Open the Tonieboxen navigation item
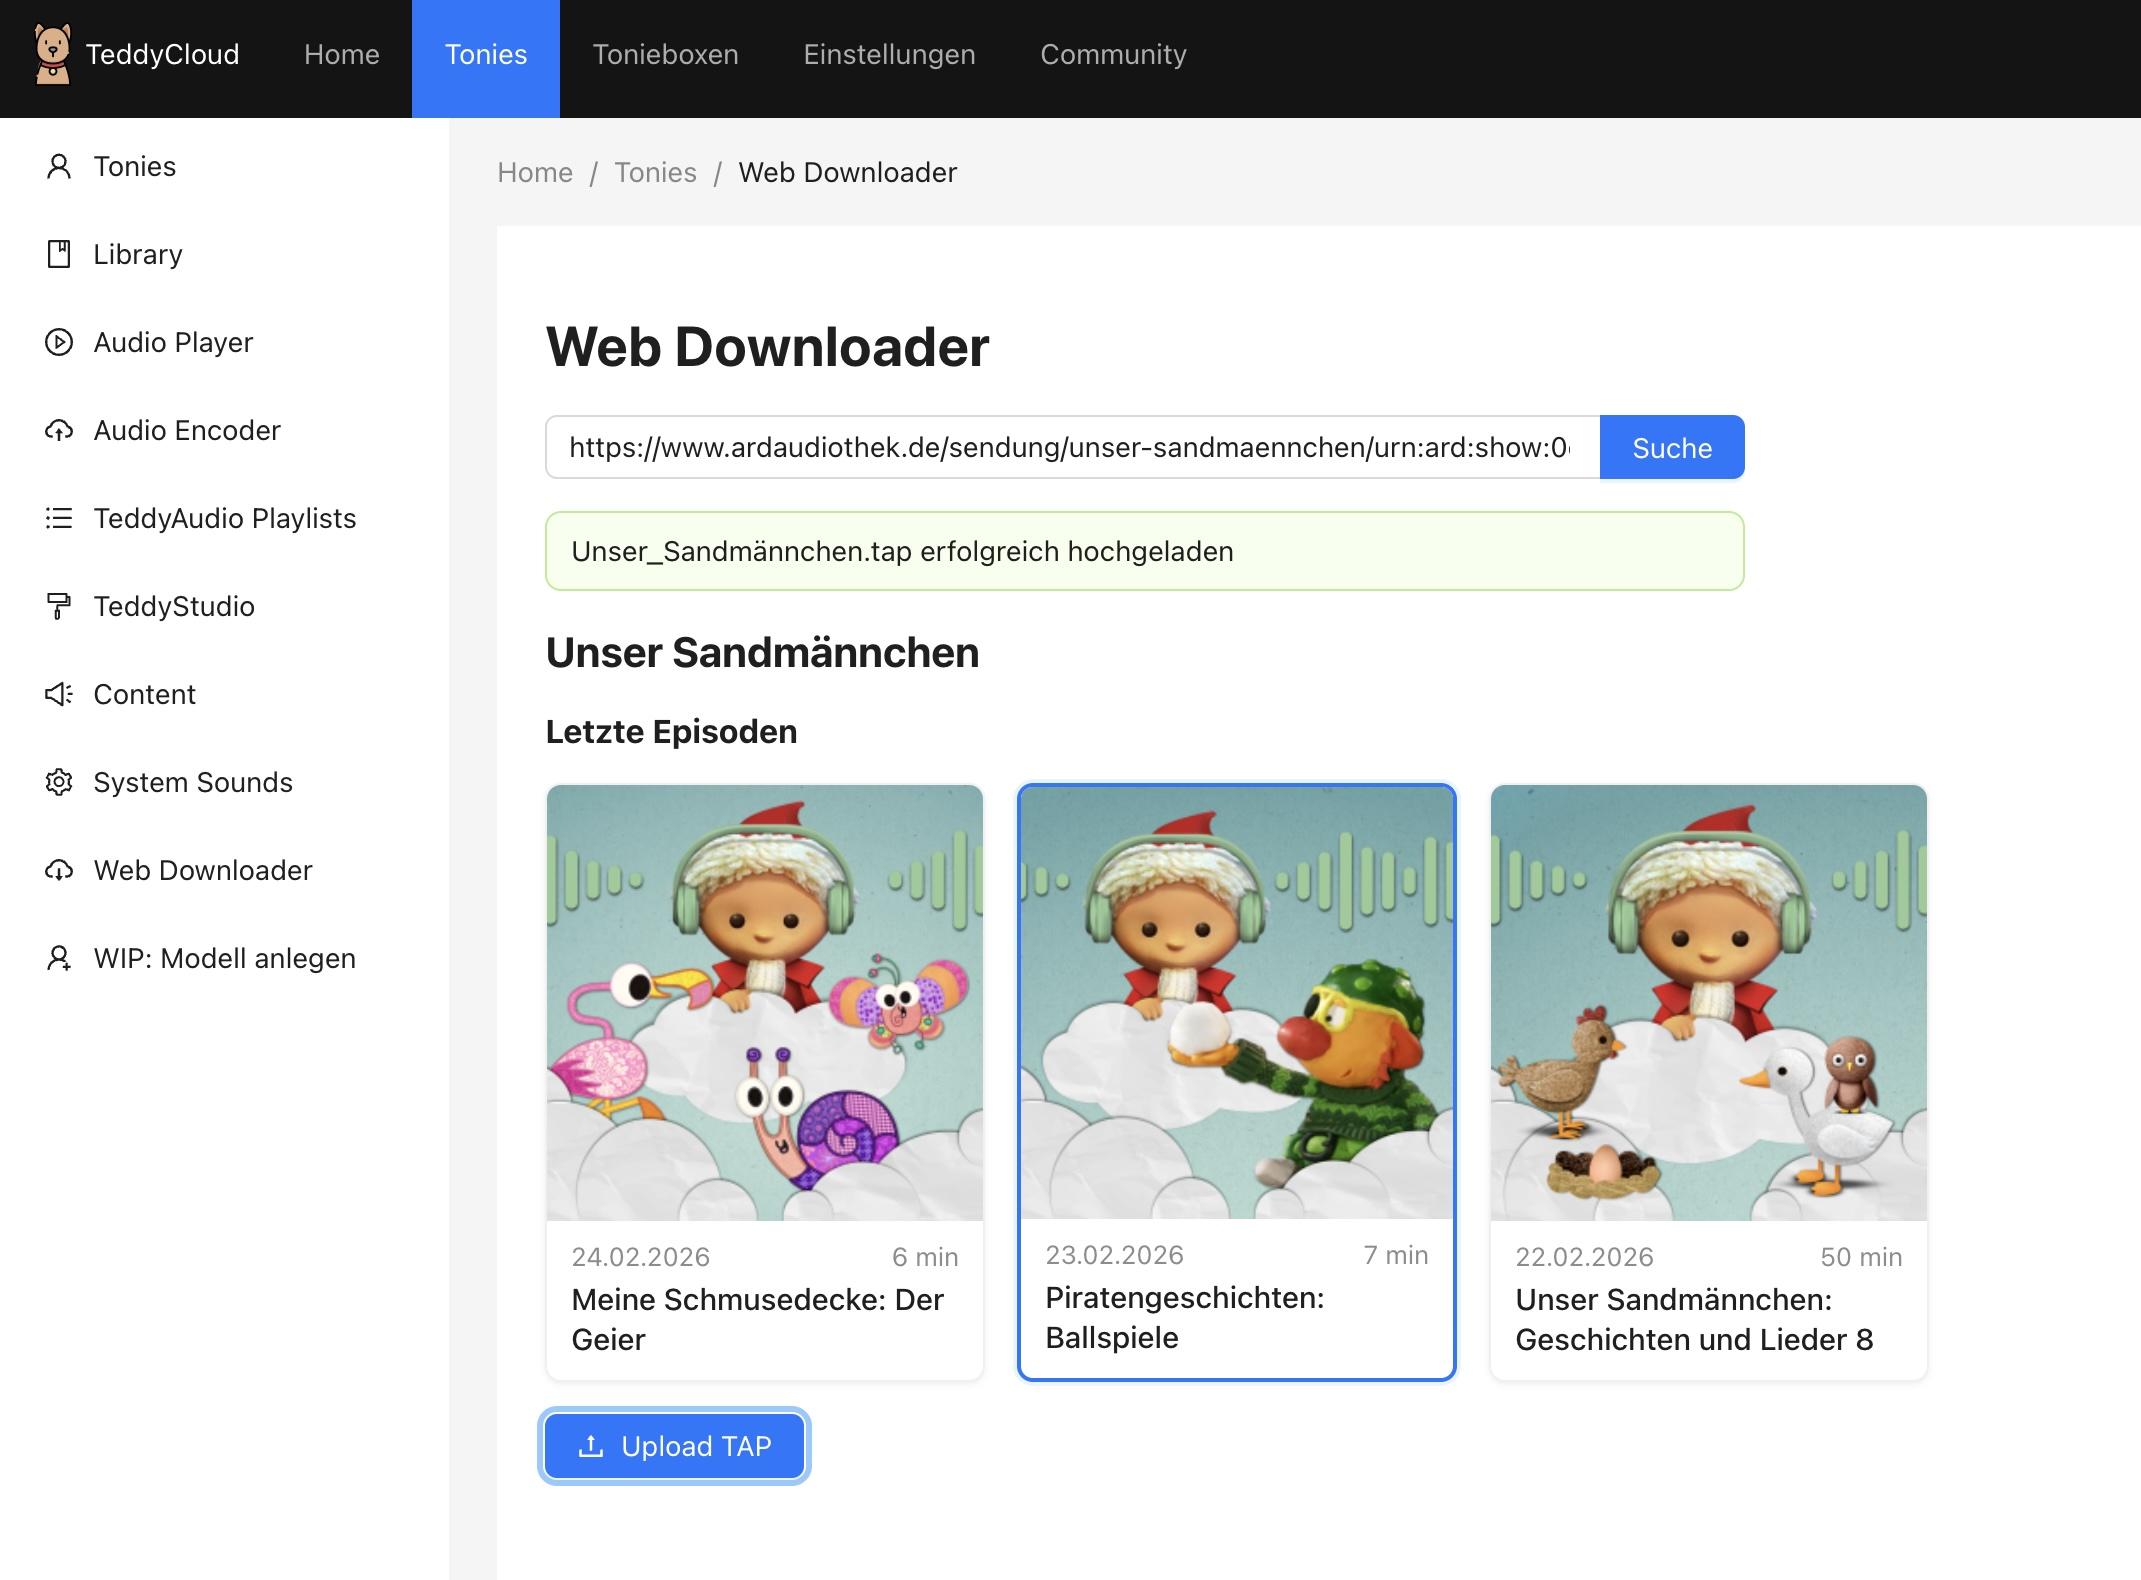 coord(666,54)
